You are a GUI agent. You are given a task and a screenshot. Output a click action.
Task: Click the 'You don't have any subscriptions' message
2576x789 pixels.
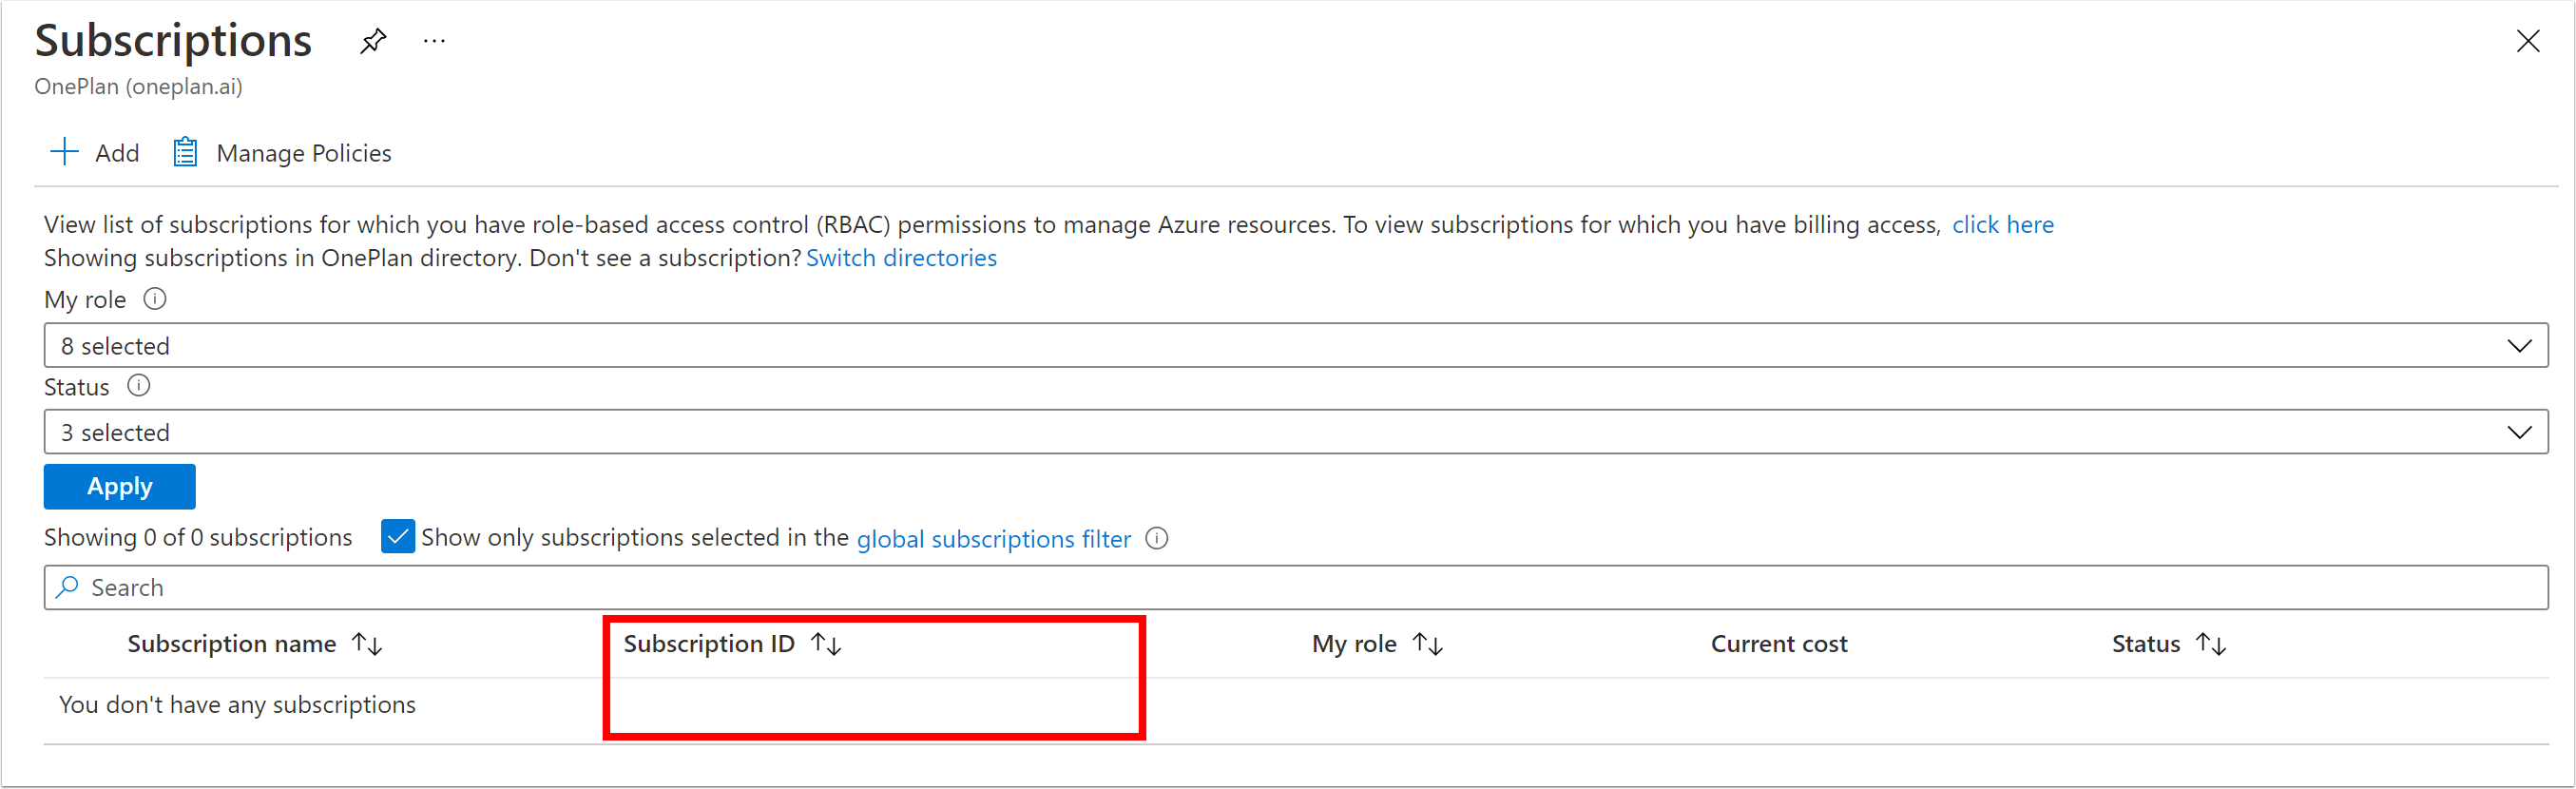(237, 705)
